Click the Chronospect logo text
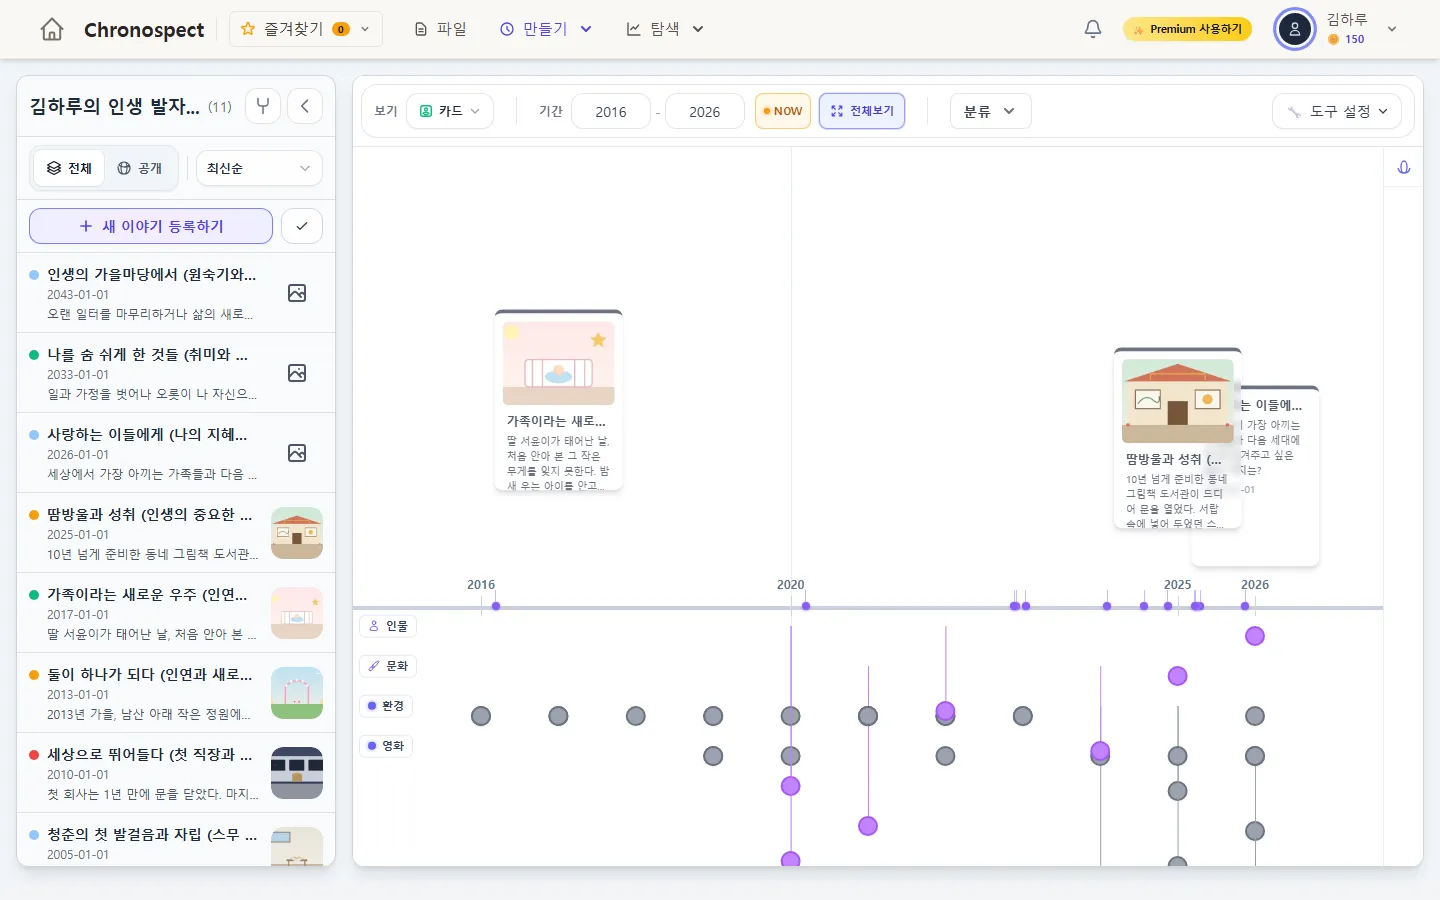Viewport: 1440px width, 900px height. pos(144,30)
